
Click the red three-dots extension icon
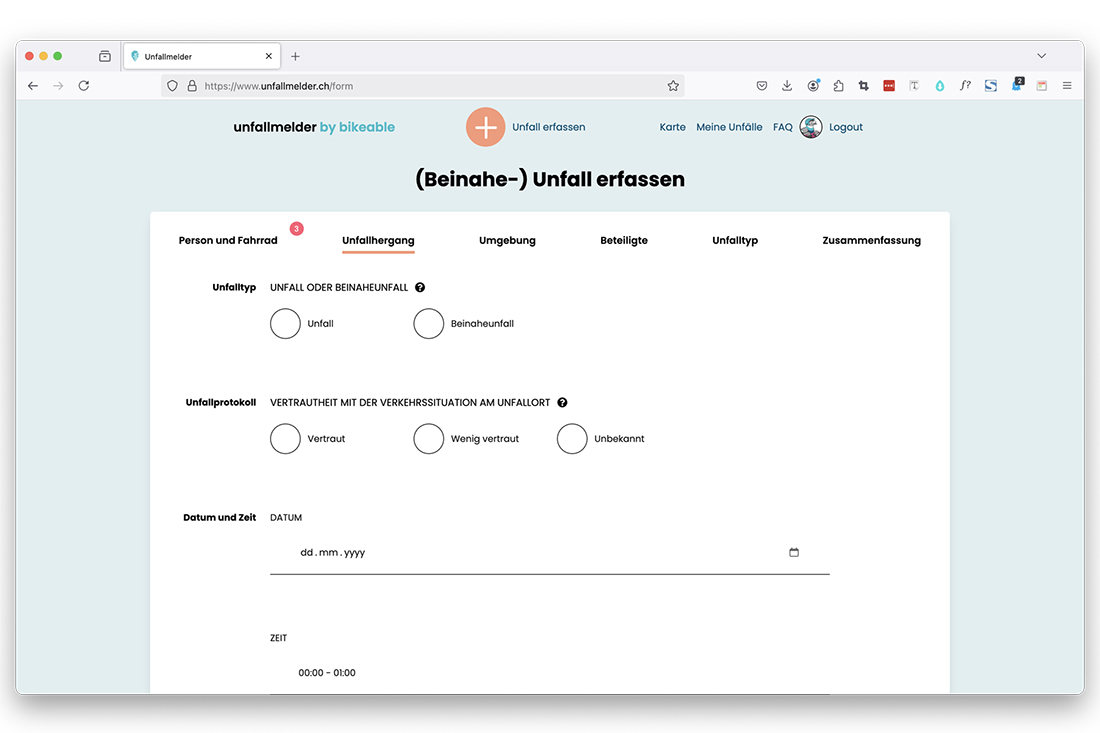pyautogui.click(x=889, y=86)
